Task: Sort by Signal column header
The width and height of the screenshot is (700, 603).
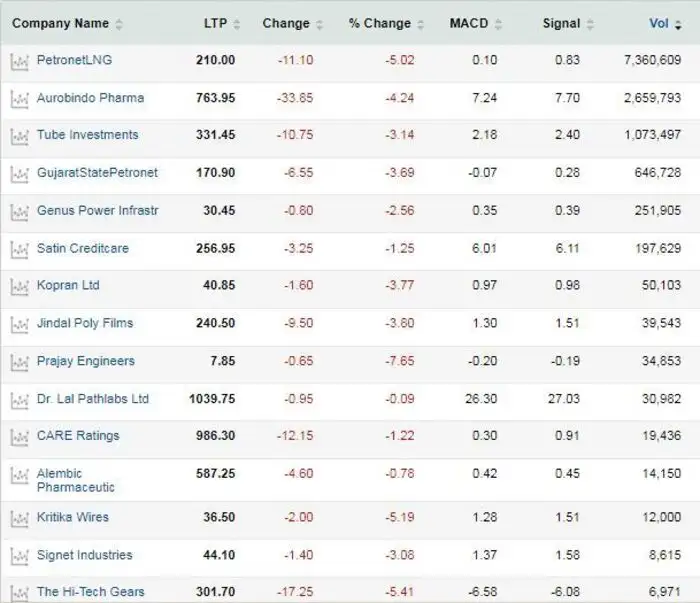Action: [x=561, y=23]
